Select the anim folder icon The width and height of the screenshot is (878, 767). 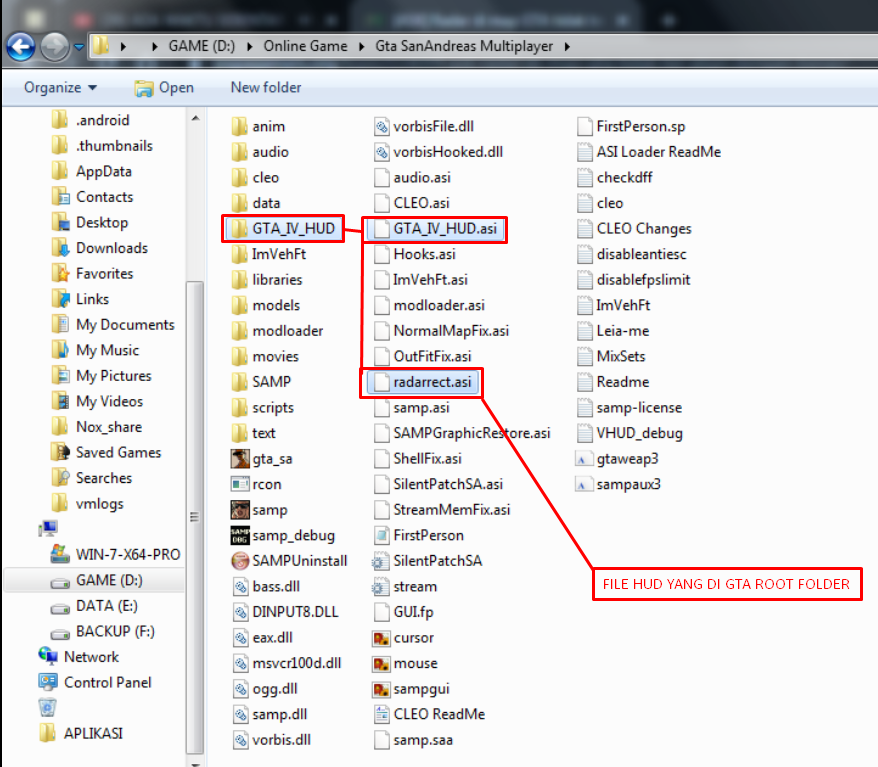(239, 126)
